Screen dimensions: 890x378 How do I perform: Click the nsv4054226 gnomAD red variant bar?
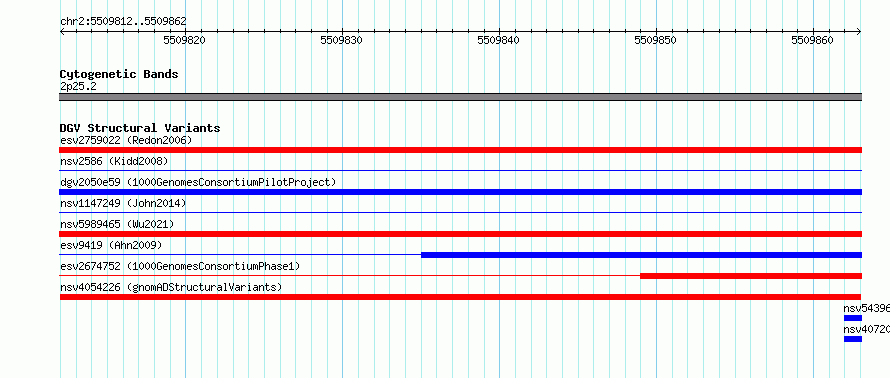tap(460, 297)
